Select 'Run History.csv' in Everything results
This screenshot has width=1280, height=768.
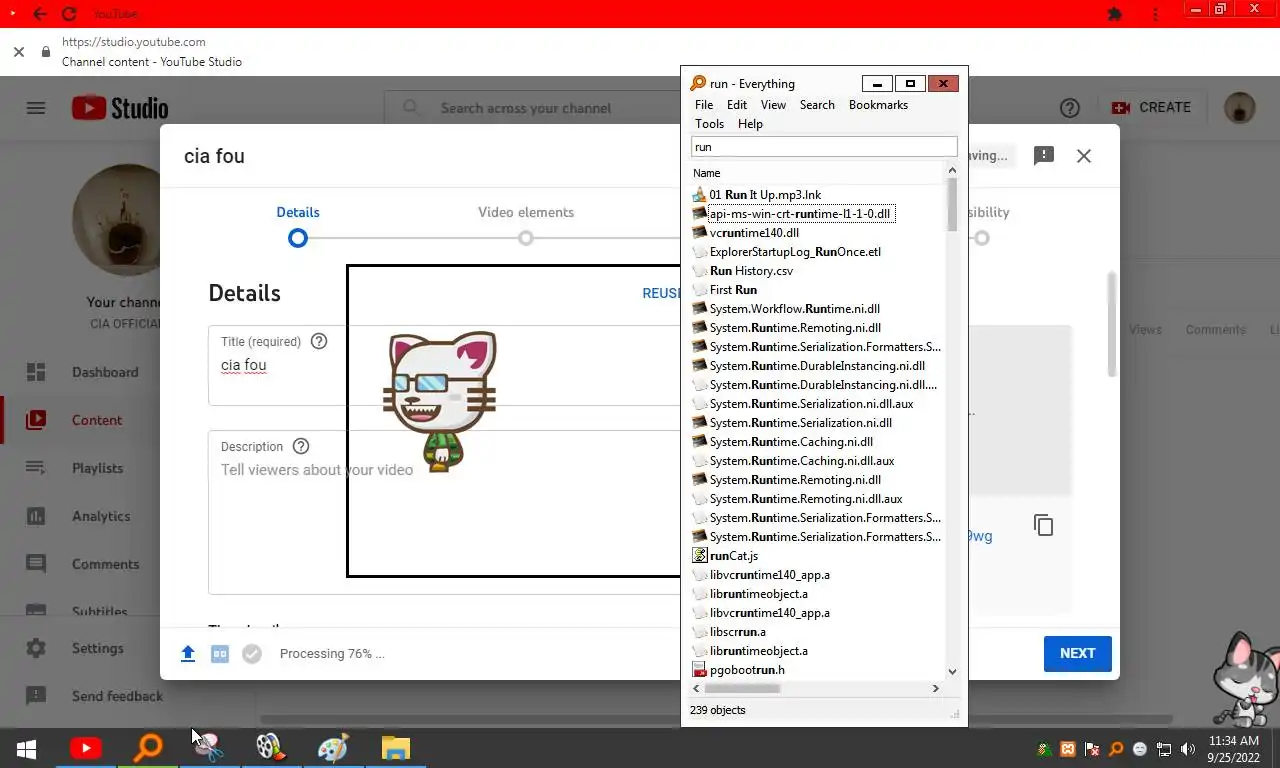(751, 271)
